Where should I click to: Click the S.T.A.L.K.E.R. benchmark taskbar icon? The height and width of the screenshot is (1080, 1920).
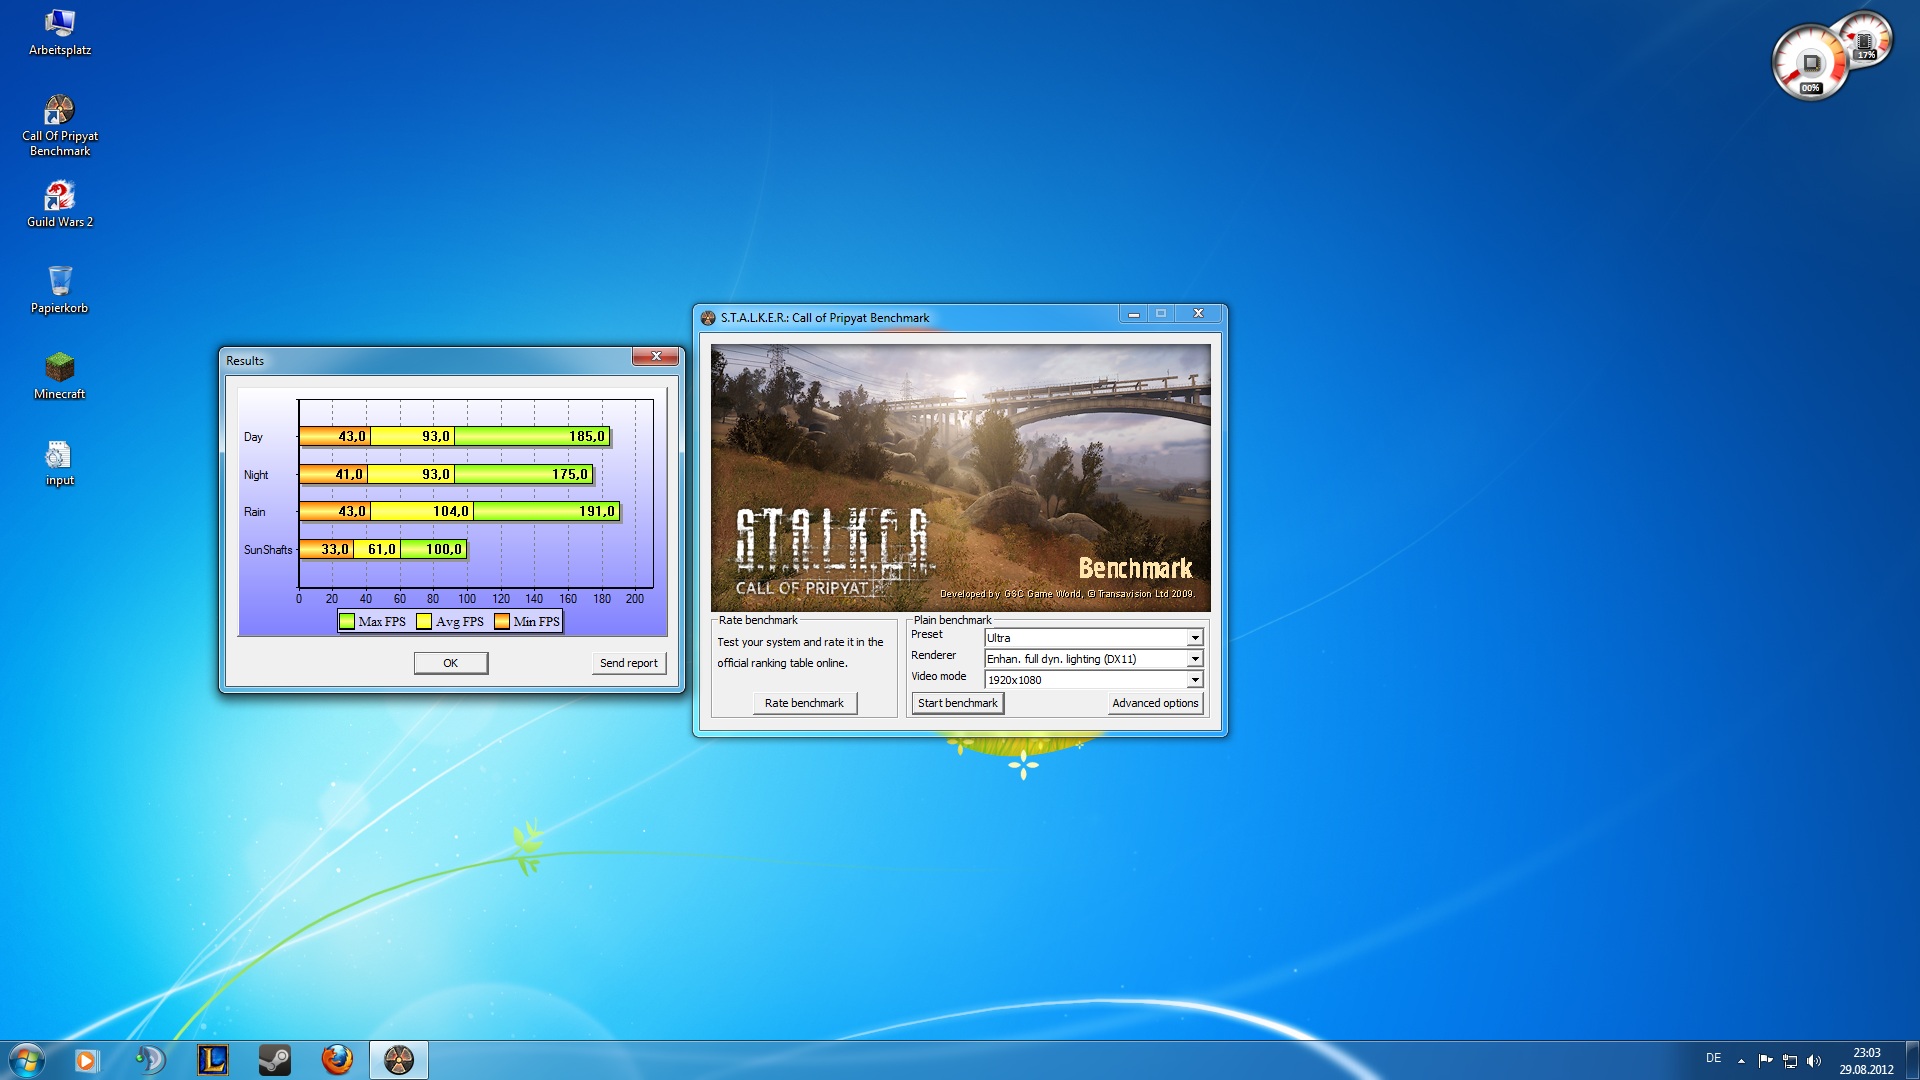(x=399, y=1060)
